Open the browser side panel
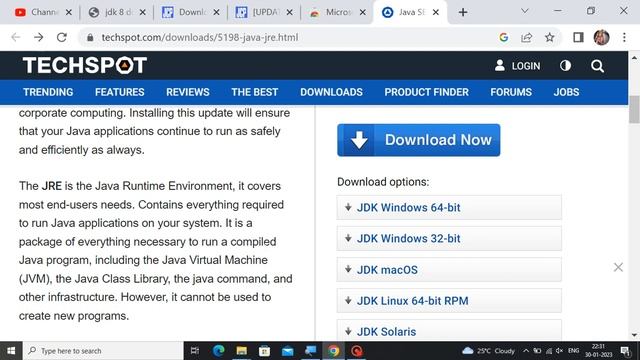The width and height of the screenshot is (640, 360). (x=578, y=38)
